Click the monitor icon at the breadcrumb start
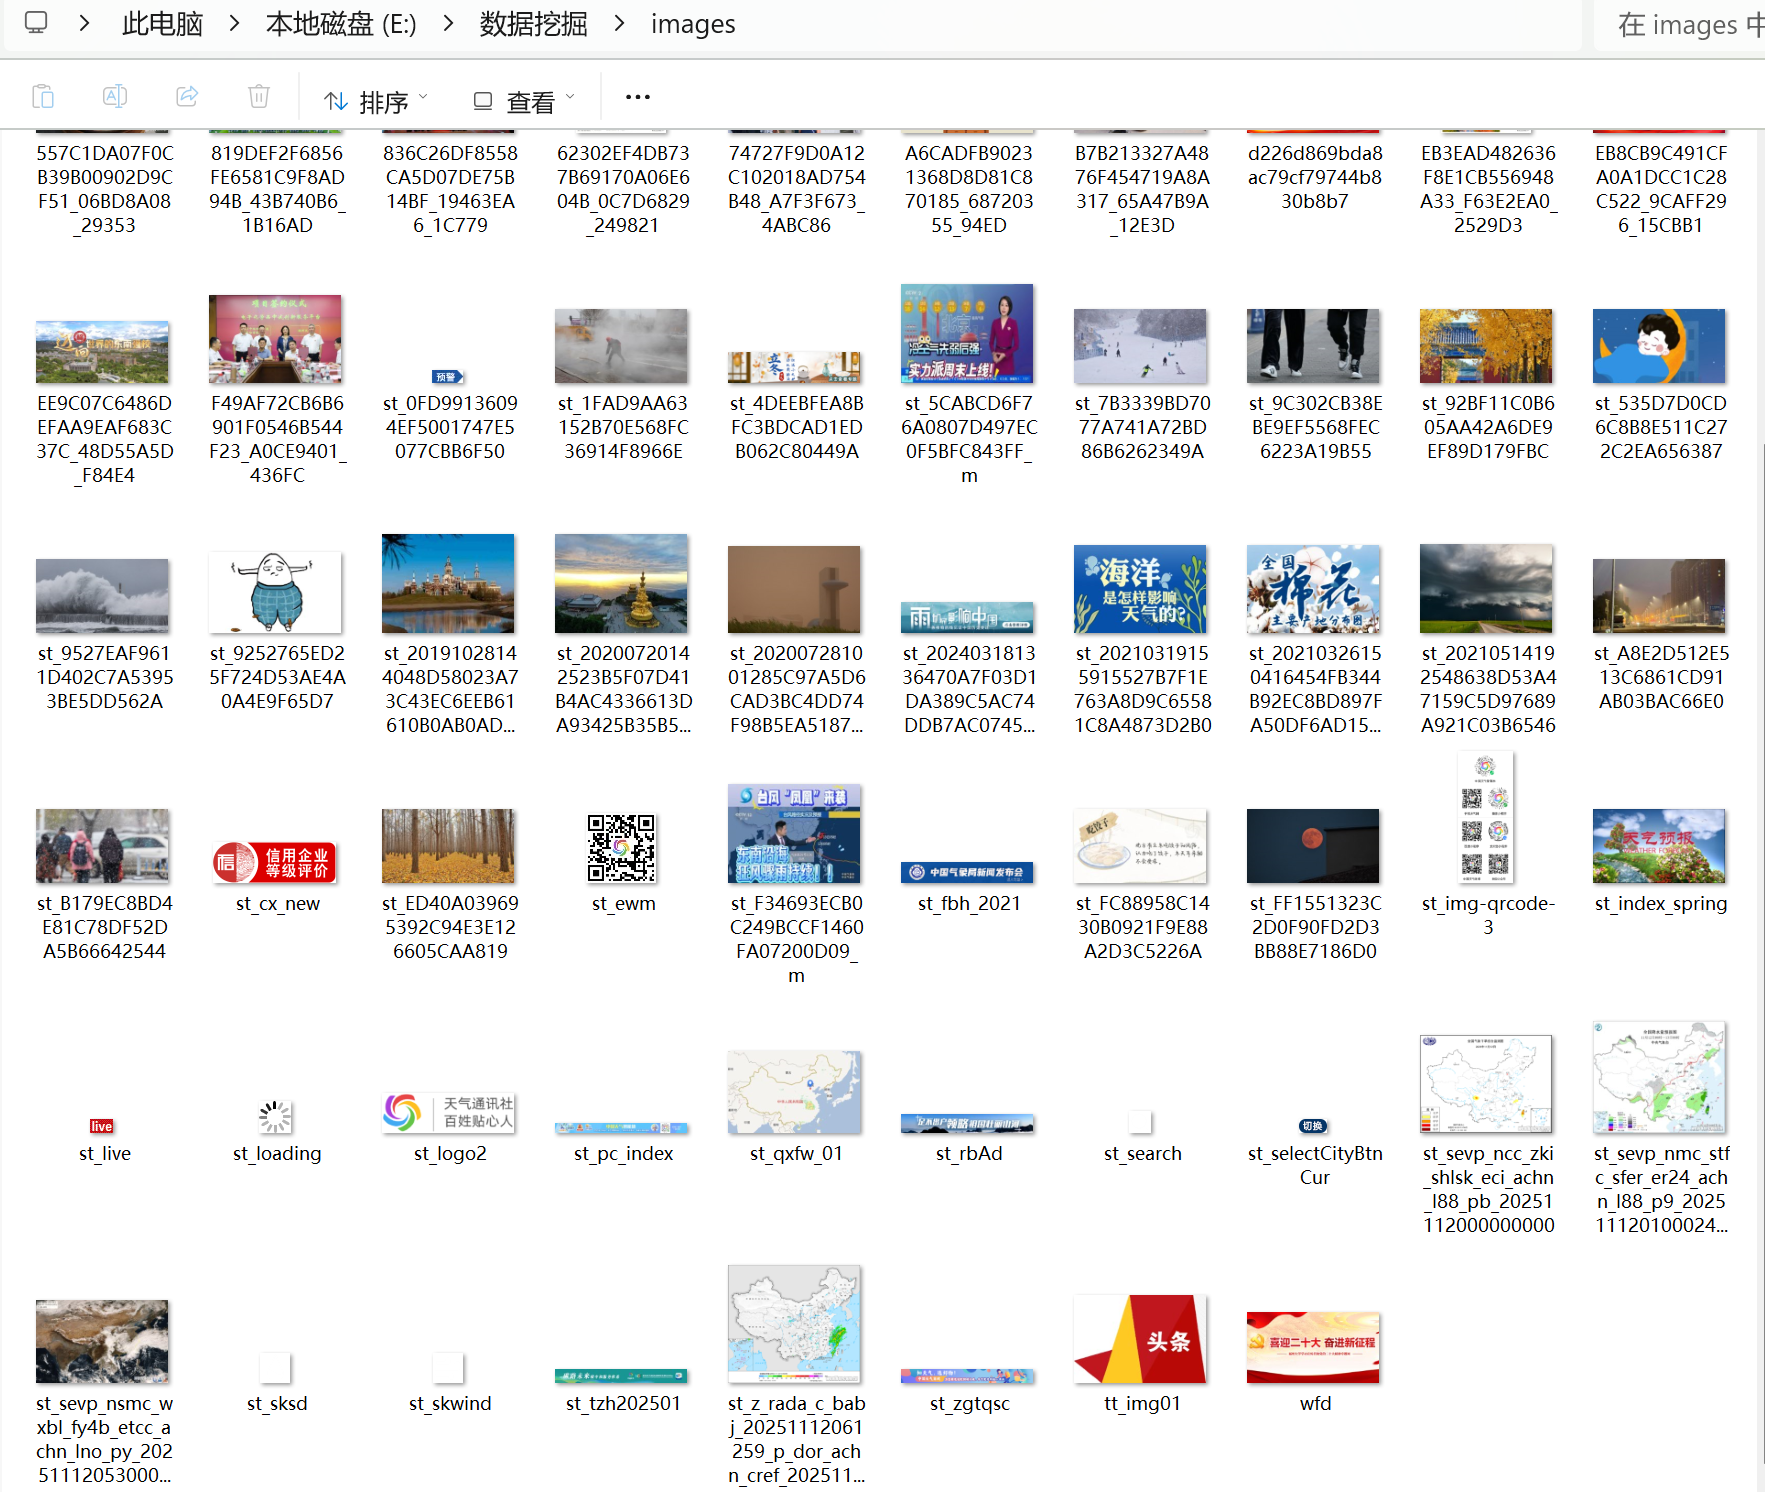1765x1494 pixels. click(36, 23)
